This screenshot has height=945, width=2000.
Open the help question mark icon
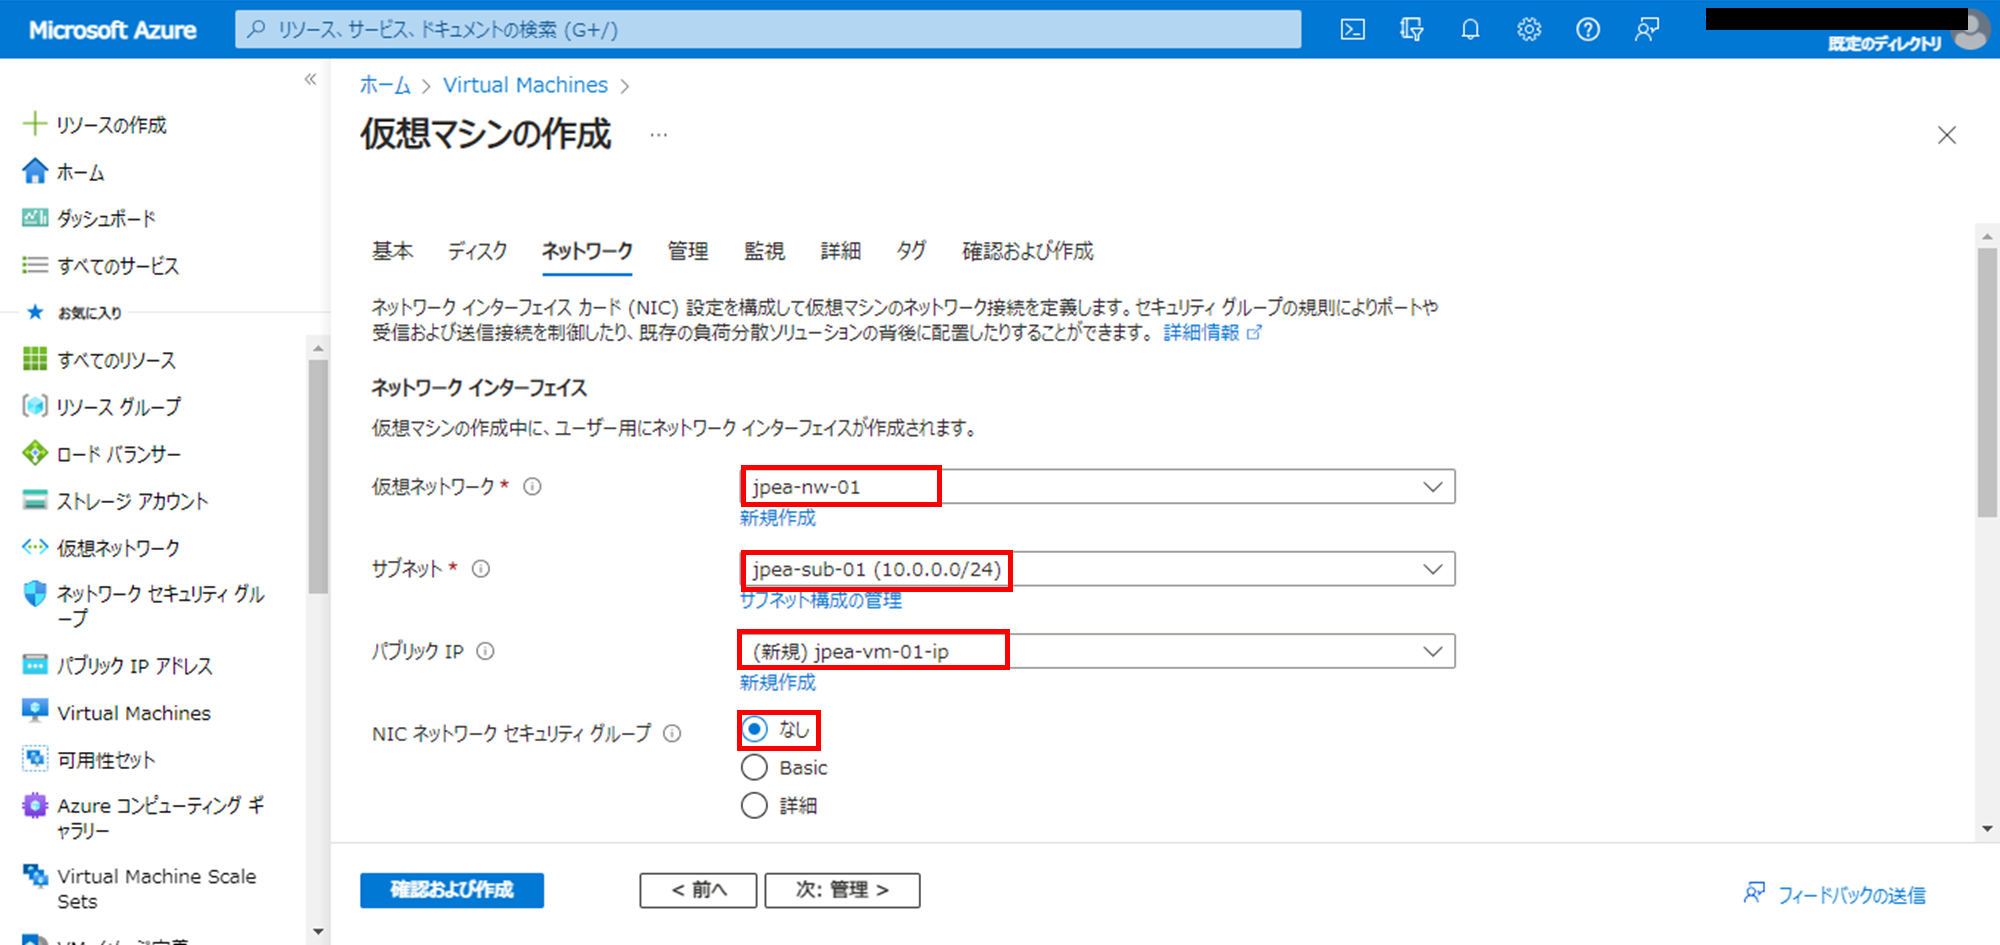coord(1588,30)
